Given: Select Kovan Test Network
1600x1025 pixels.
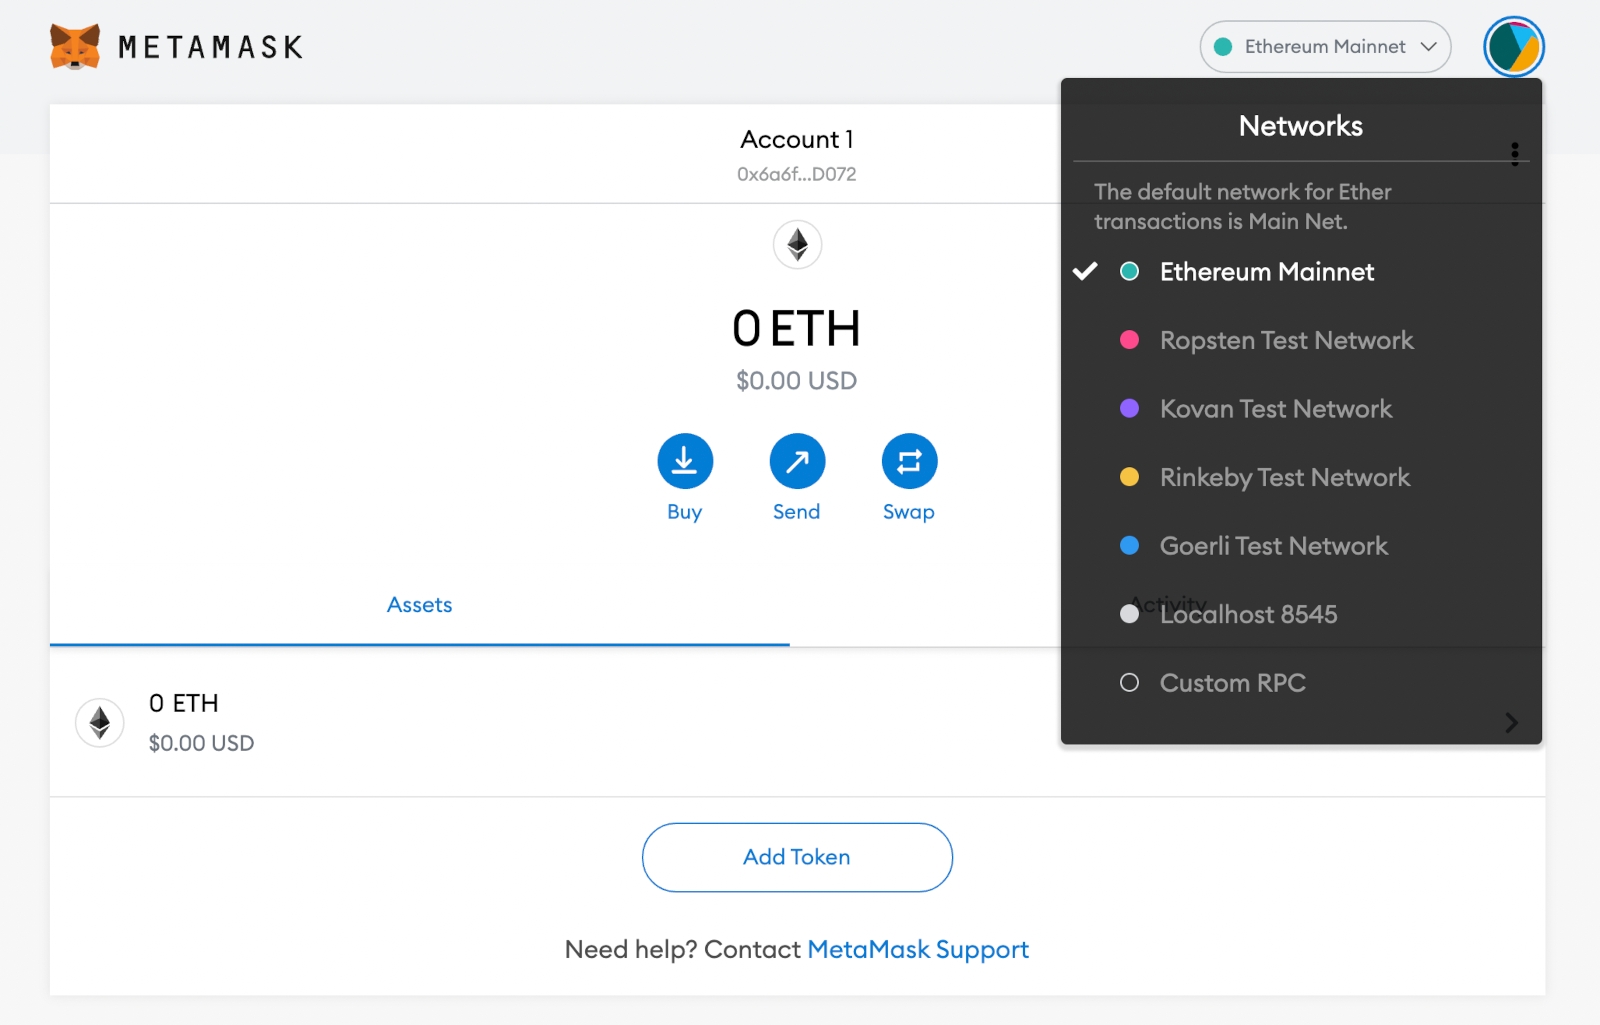Looking at the screenshot, I should click(1275, 409).
